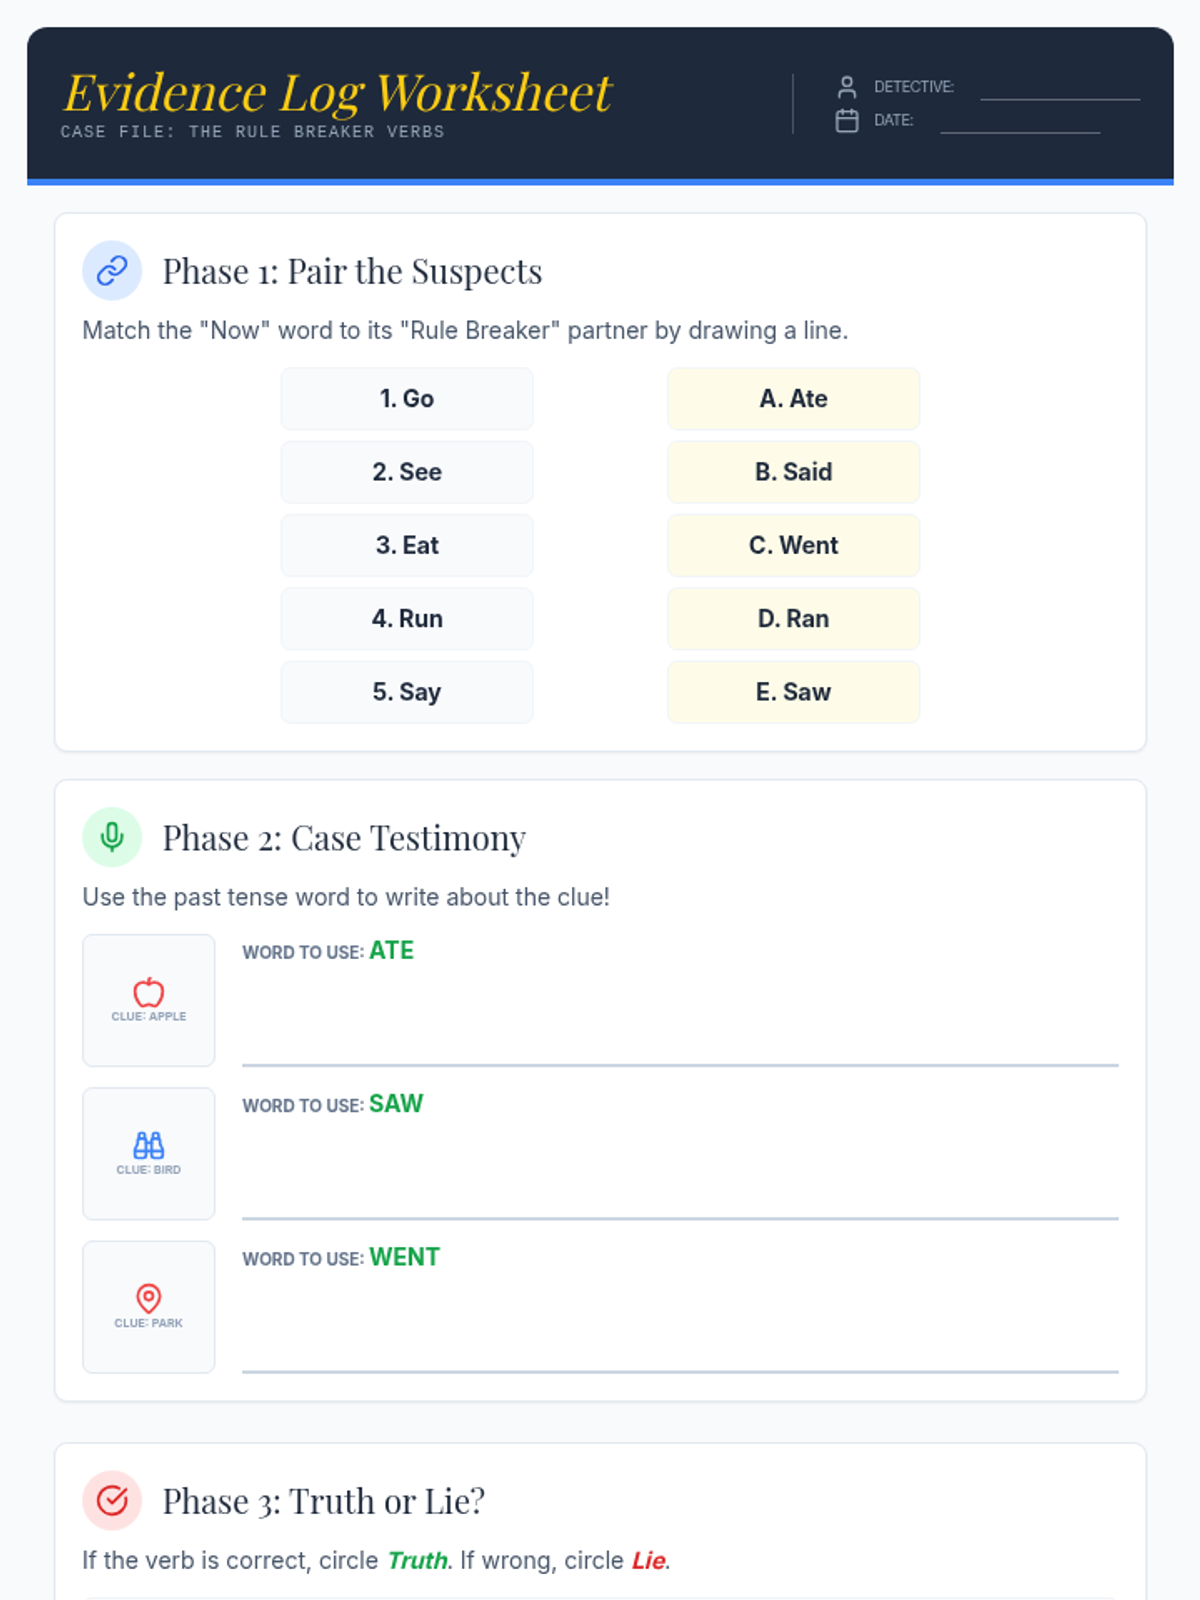Click the calendar icon next to Date
The width and height of the screenshot is (1200, 1600).
pos(847,121)
